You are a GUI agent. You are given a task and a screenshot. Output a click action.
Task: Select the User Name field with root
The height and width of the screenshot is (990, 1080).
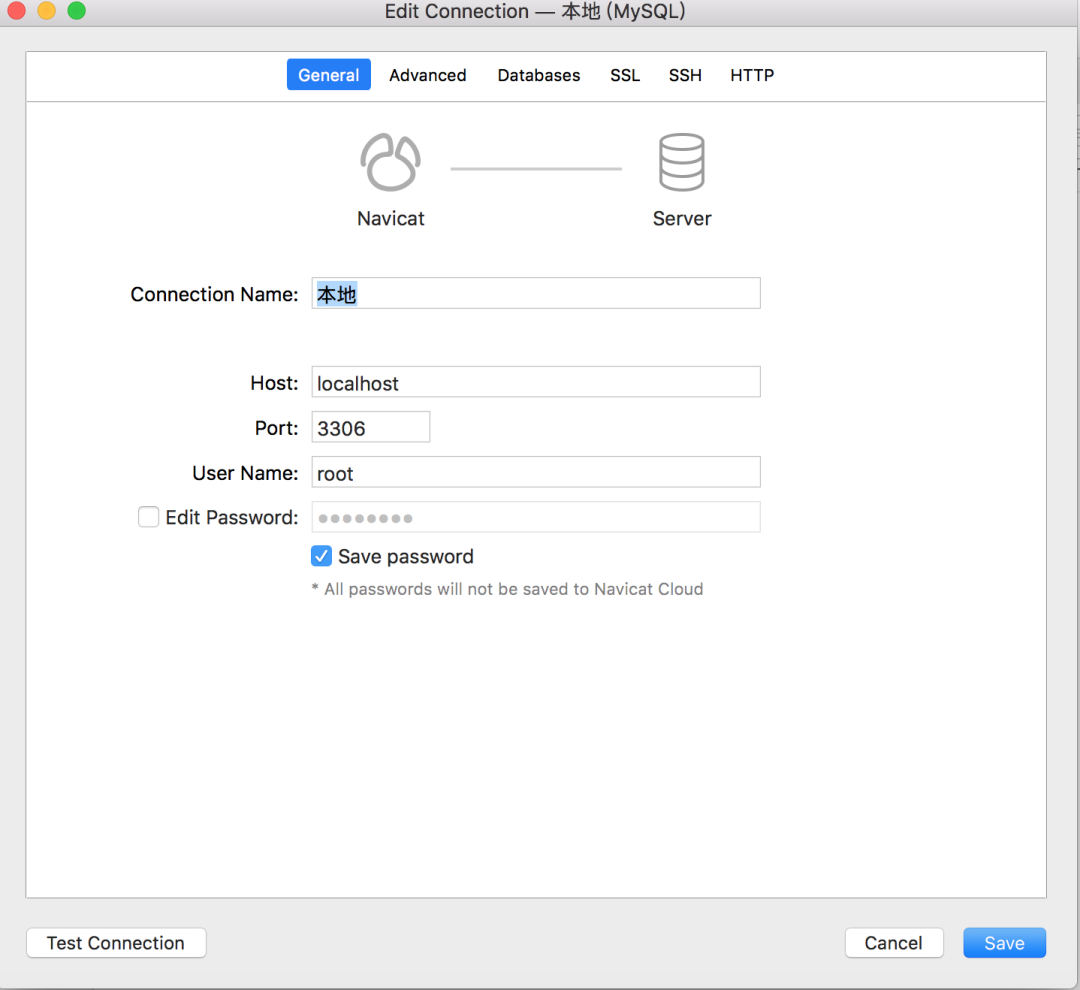coord(535,473)
